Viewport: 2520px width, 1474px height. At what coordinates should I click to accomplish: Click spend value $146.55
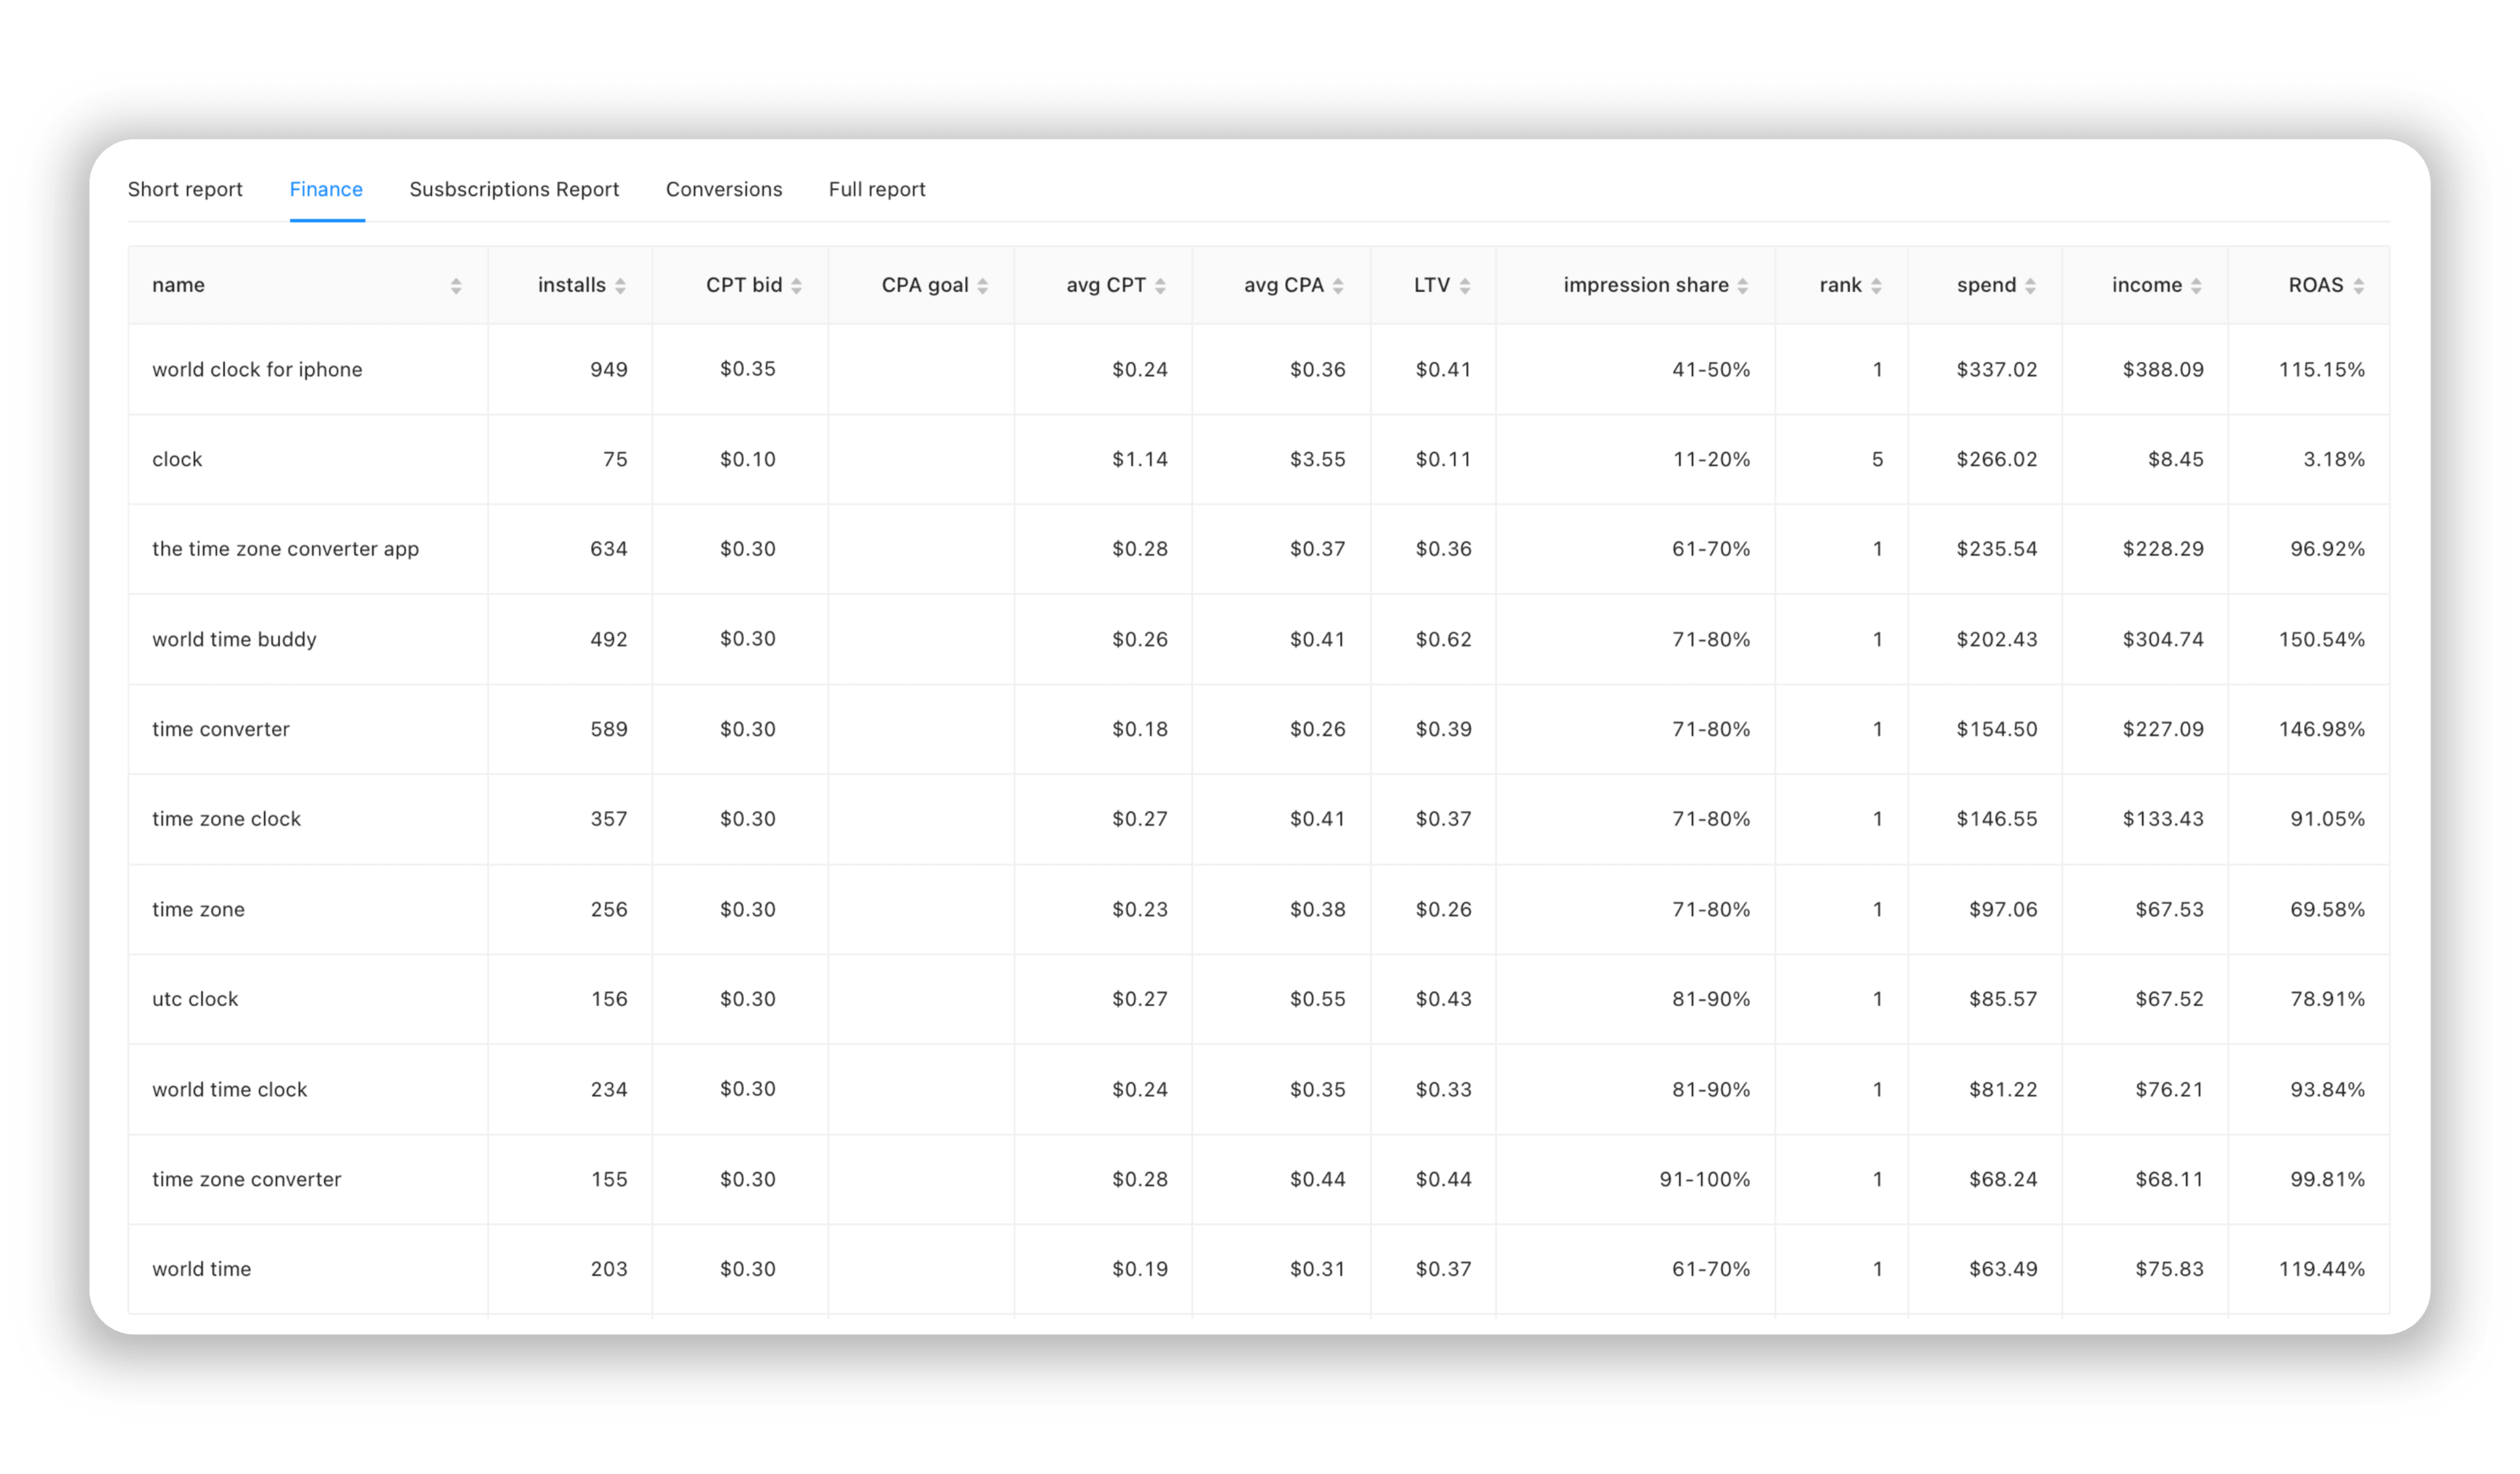(x=1997, y=819)
